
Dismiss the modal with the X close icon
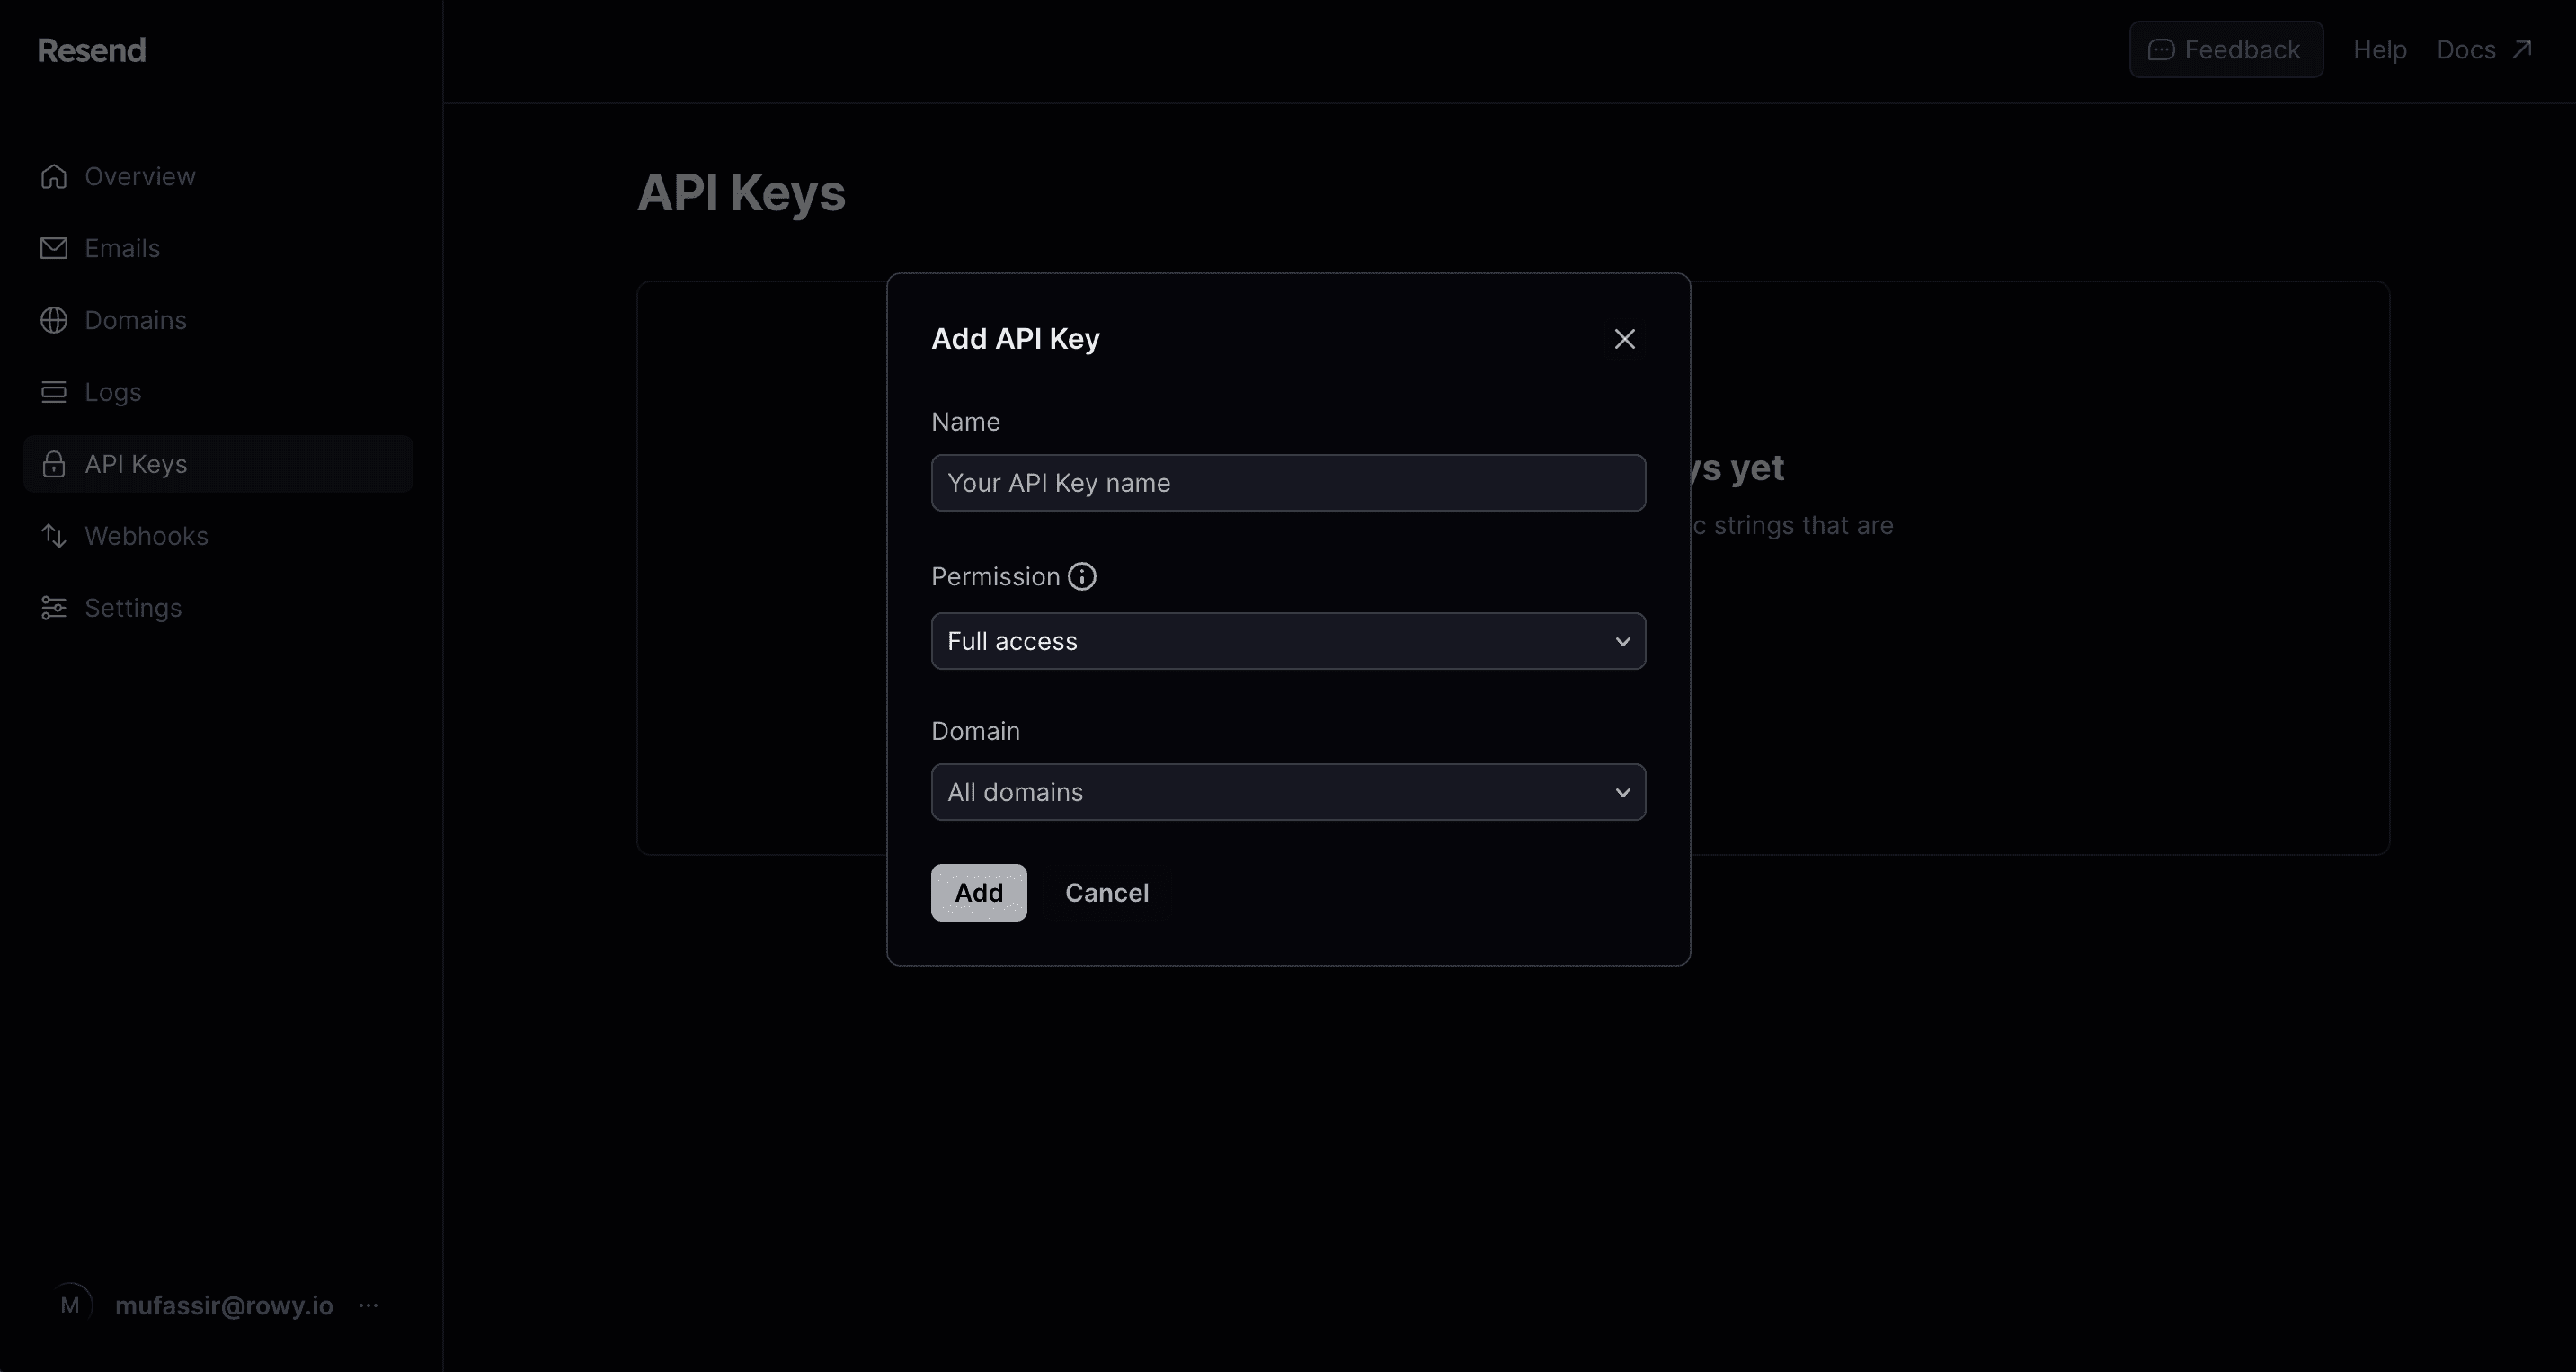[x=1624, y=339]
